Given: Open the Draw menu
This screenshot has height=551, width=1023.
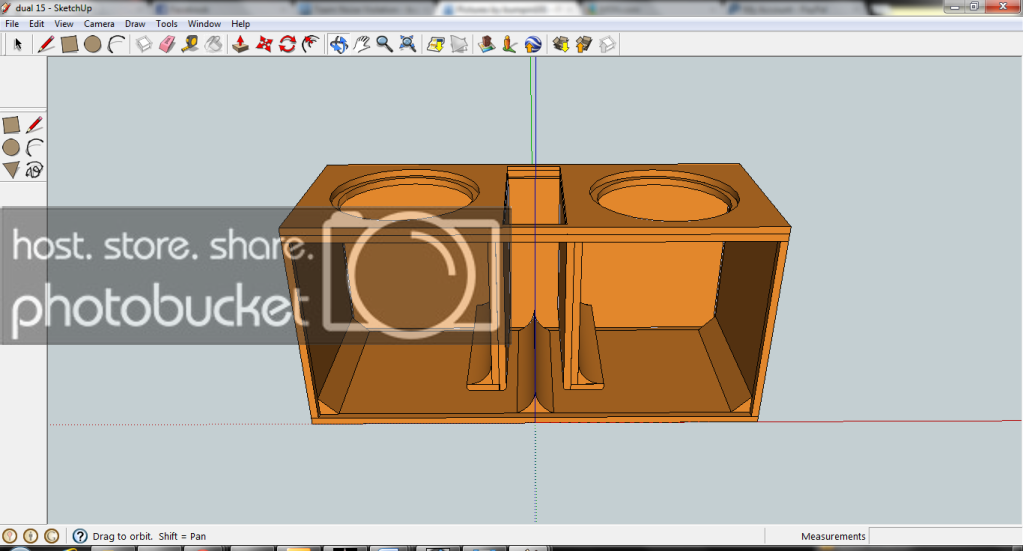Looking at the screenshot, I should click(x=135, y=23).
